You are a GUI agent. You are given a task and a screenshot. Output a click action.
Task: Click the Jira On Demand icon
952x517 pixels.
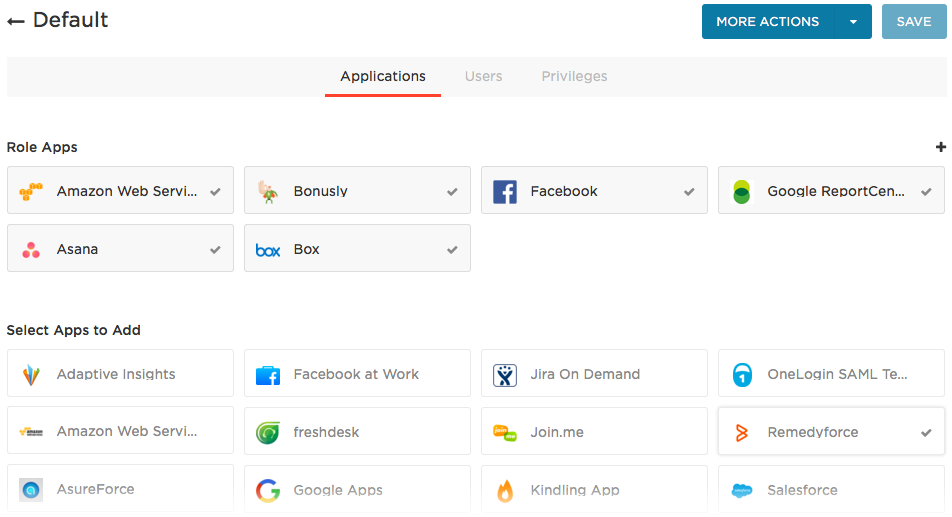505,375
